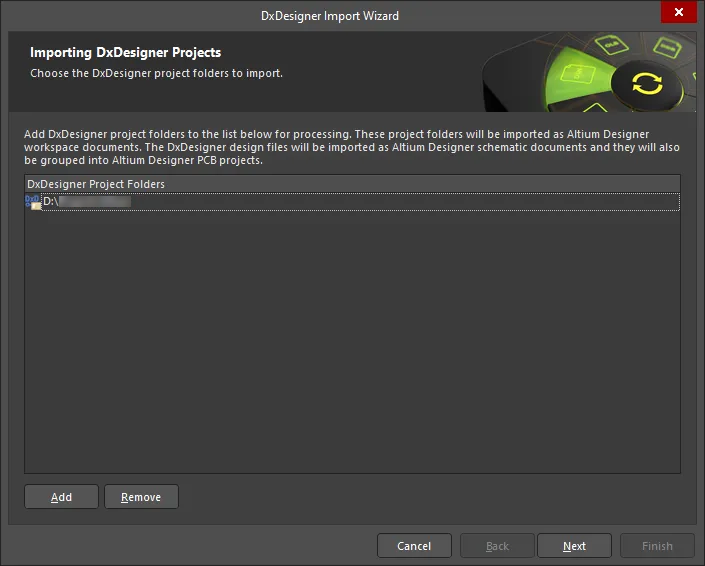Click the greyed-out Finish button

[657, 546]
